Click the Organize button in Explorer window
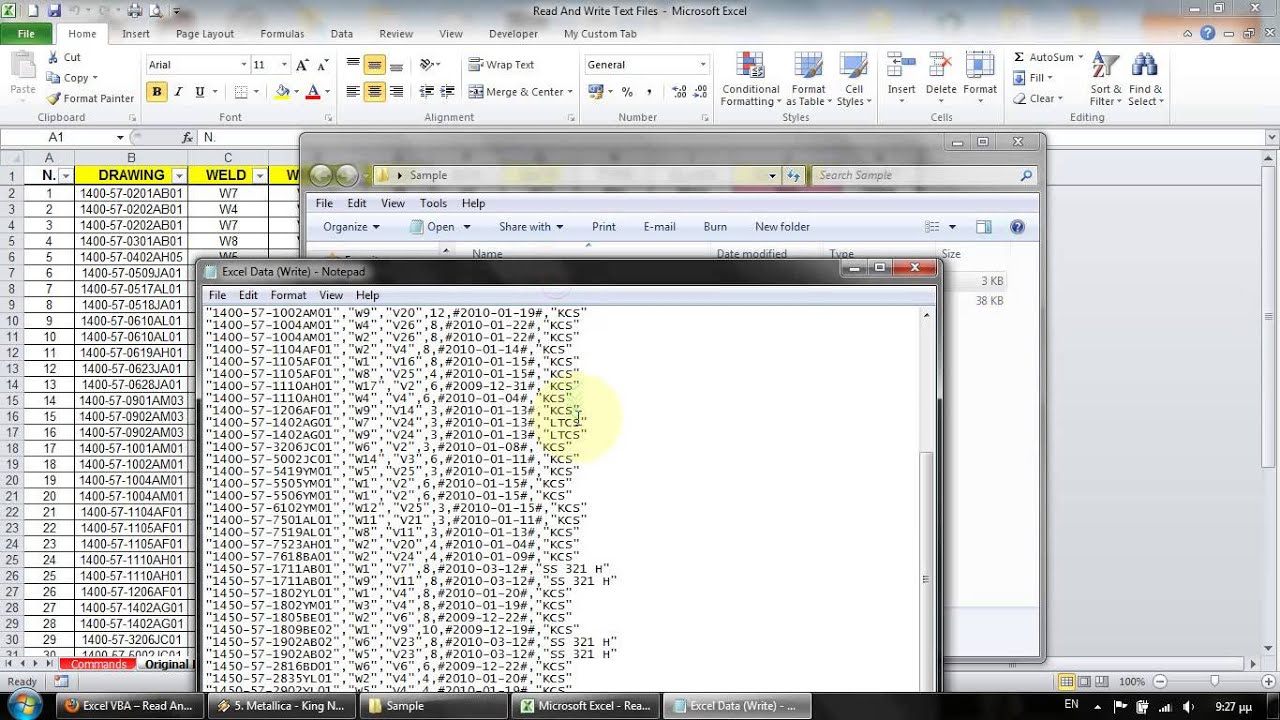1280x720 pixels. tap(351, 227)
